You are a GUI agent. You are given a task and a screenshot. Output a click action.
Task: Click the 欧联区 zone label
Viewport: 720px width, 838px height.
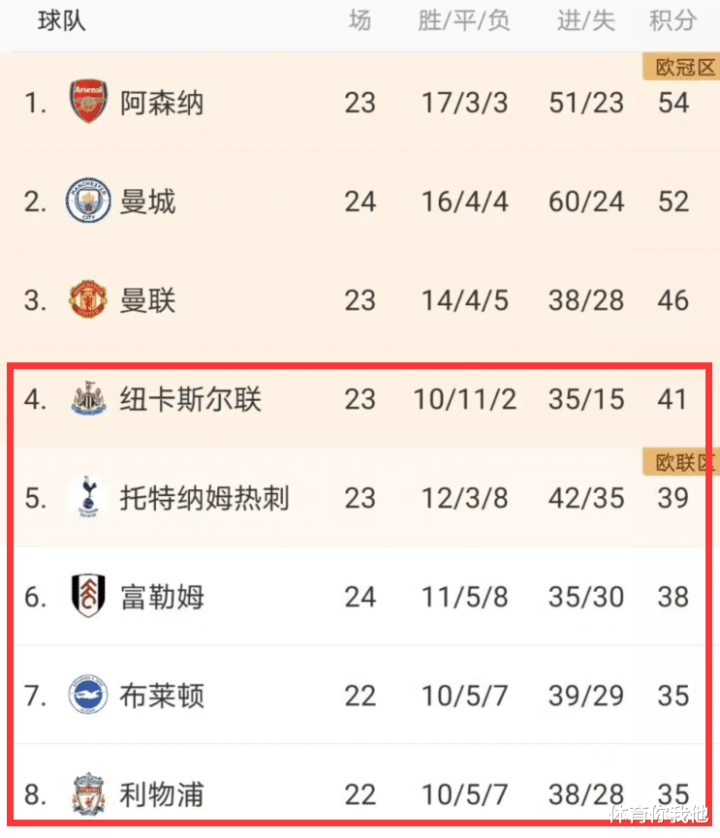click(x=682, y=462)
